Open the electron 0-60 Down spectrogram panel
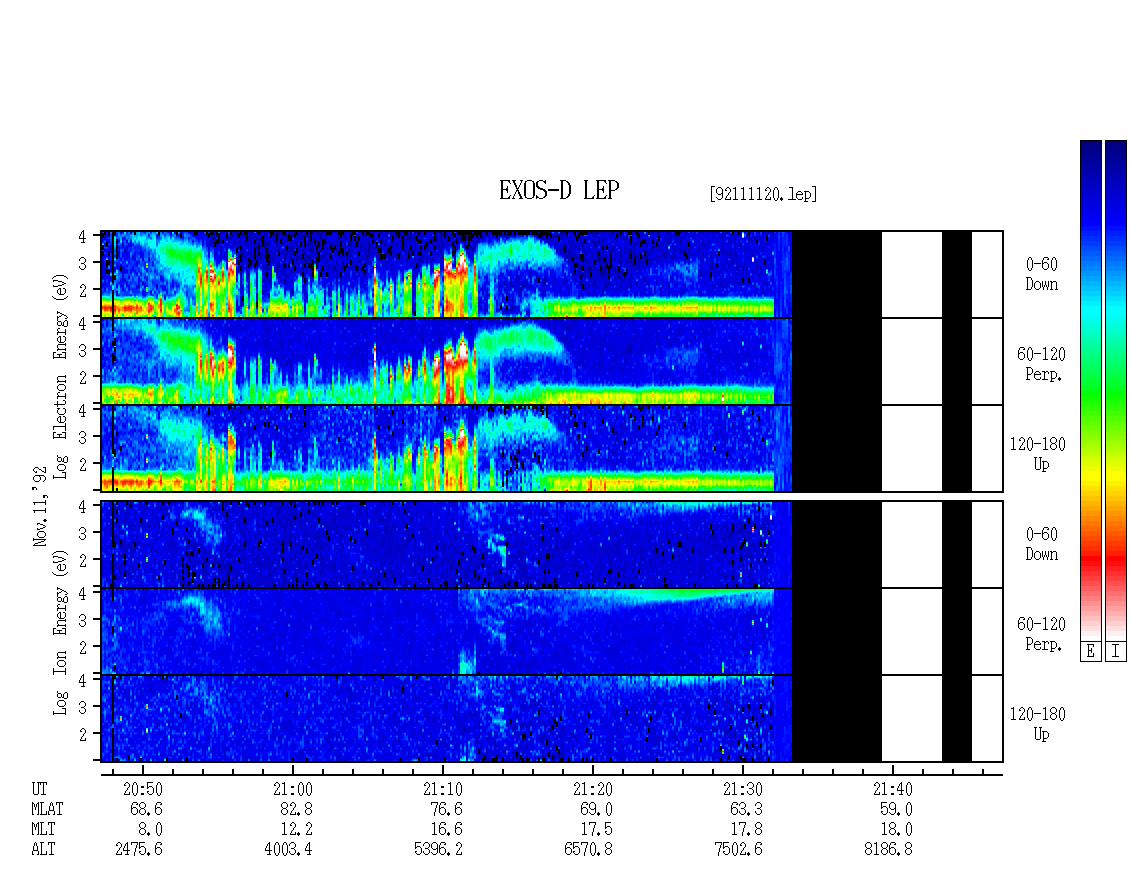The image size is (1130, 875). (x=552, y=274)
